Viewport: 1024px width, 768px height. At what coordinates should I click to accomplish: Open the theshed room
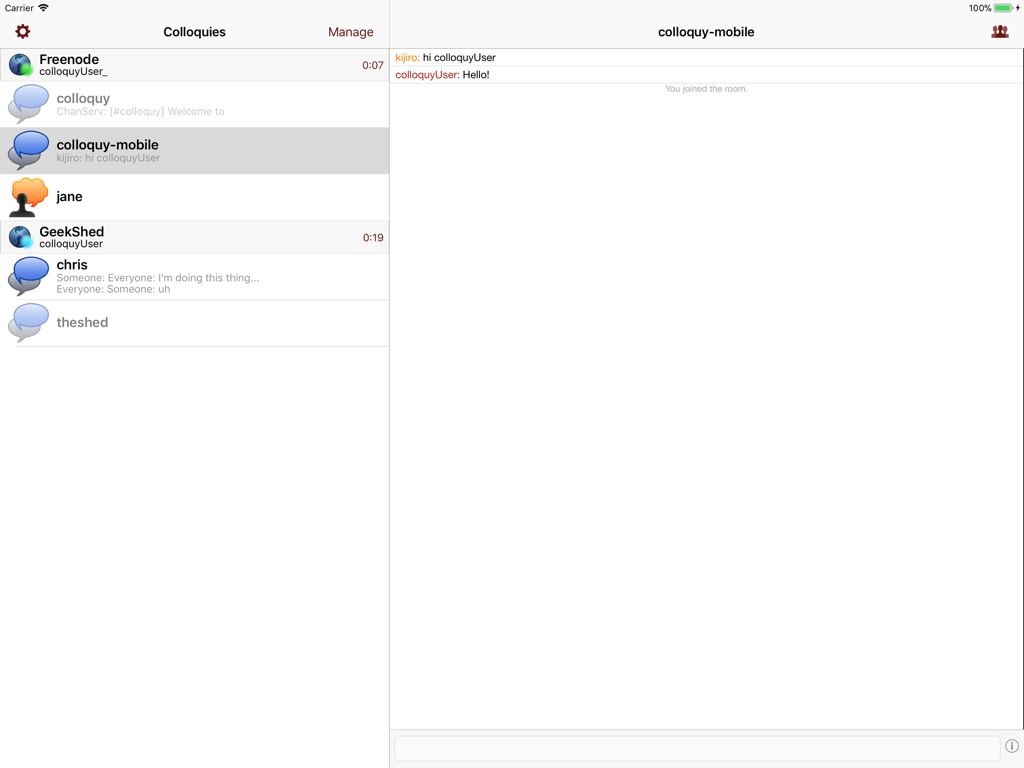point(195,323)
